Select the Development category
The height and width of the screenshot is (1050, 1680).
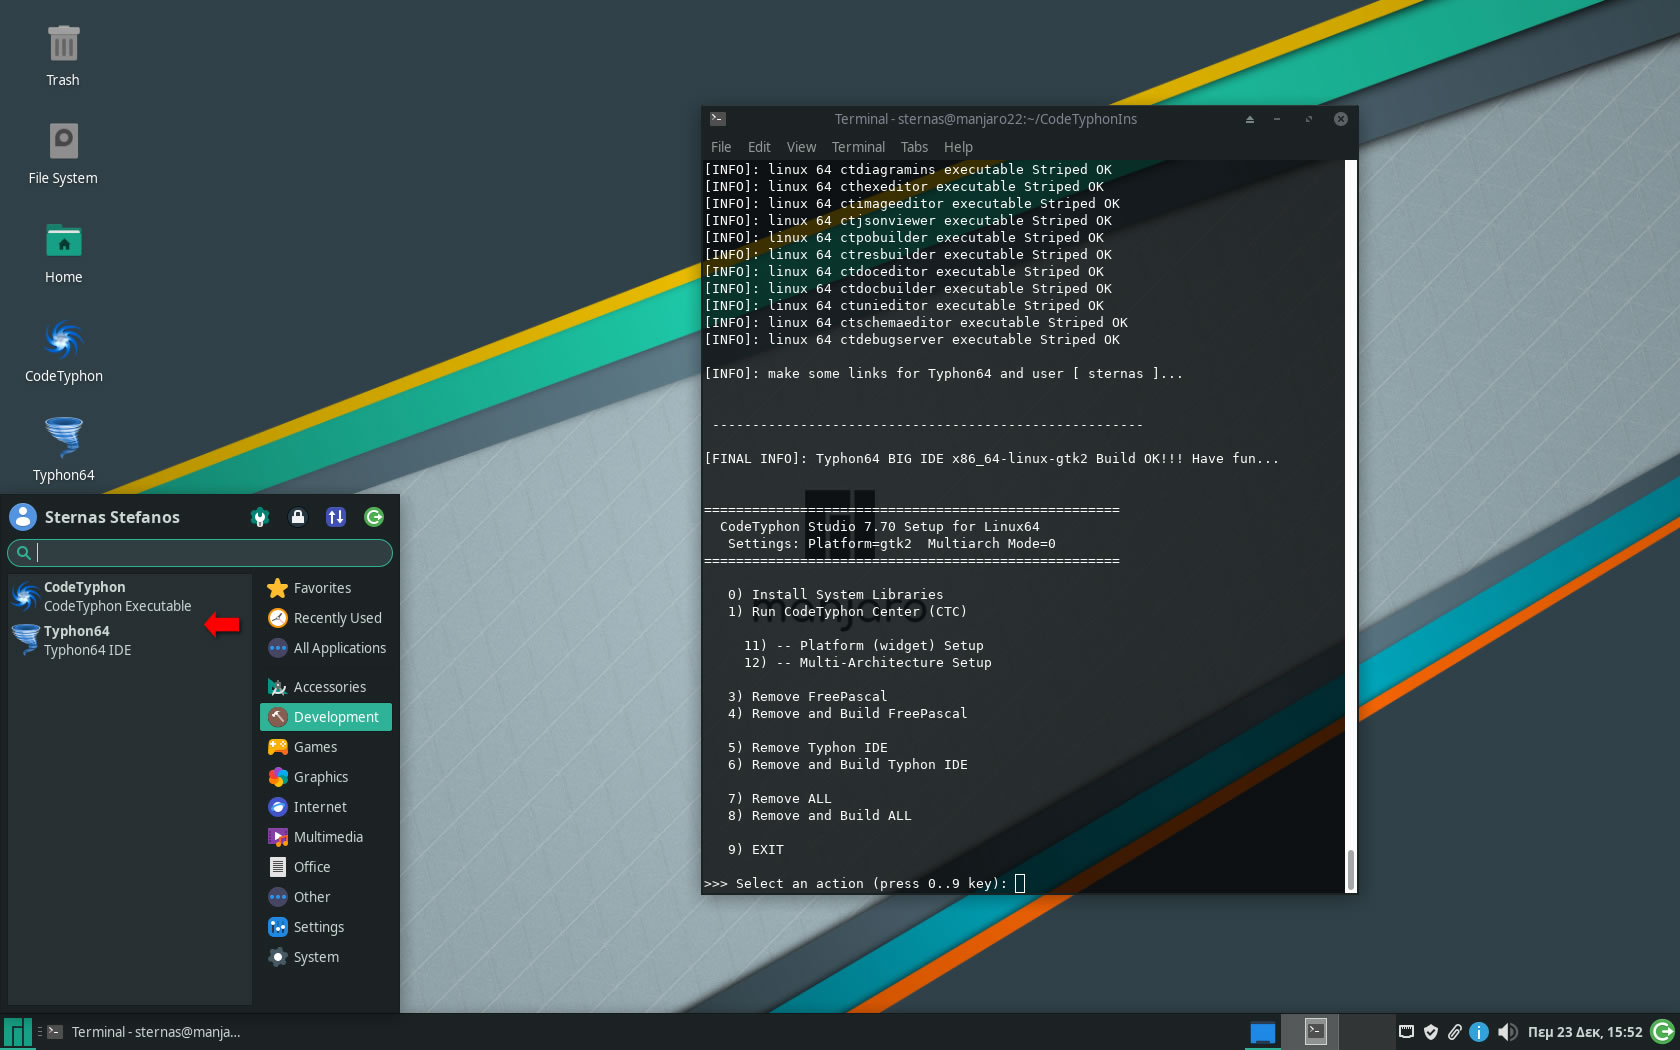coord(325,717)
